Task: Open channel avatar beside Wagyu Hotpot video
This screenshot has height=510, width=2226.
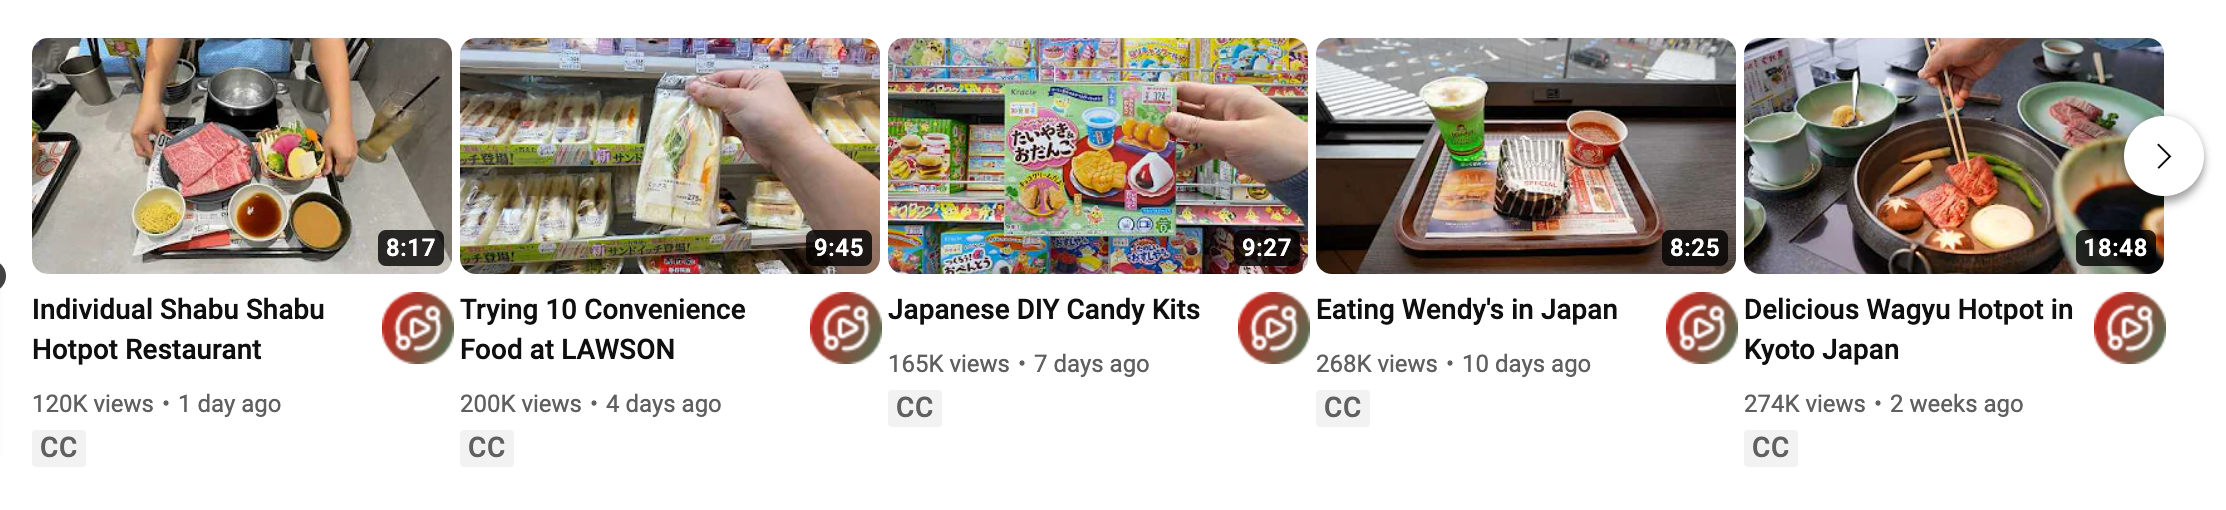Action: click(x=2129, y=328)
